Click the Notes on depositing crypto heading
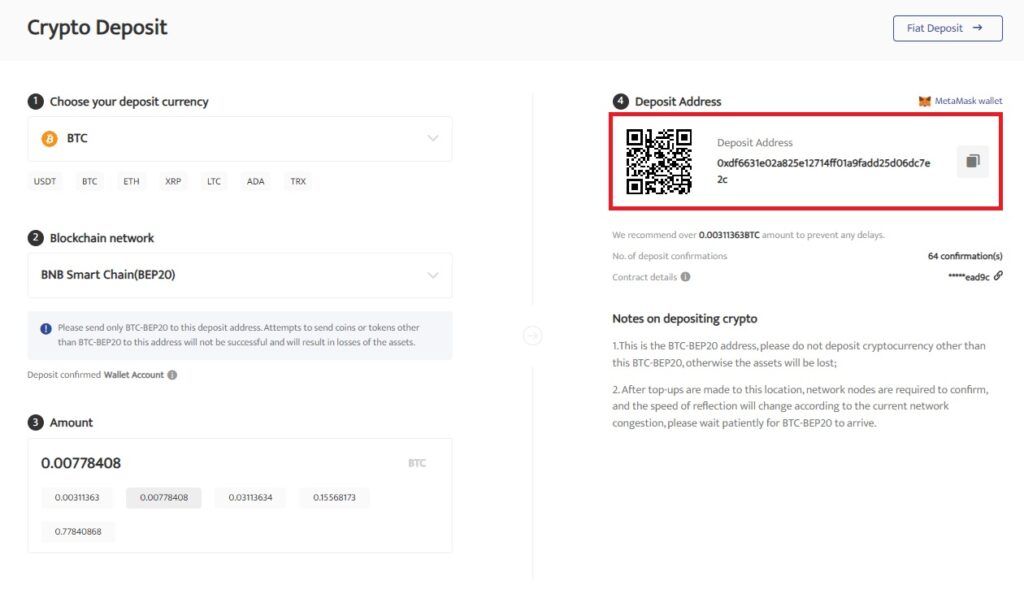 pyautogui.click(x=684, y=319)
